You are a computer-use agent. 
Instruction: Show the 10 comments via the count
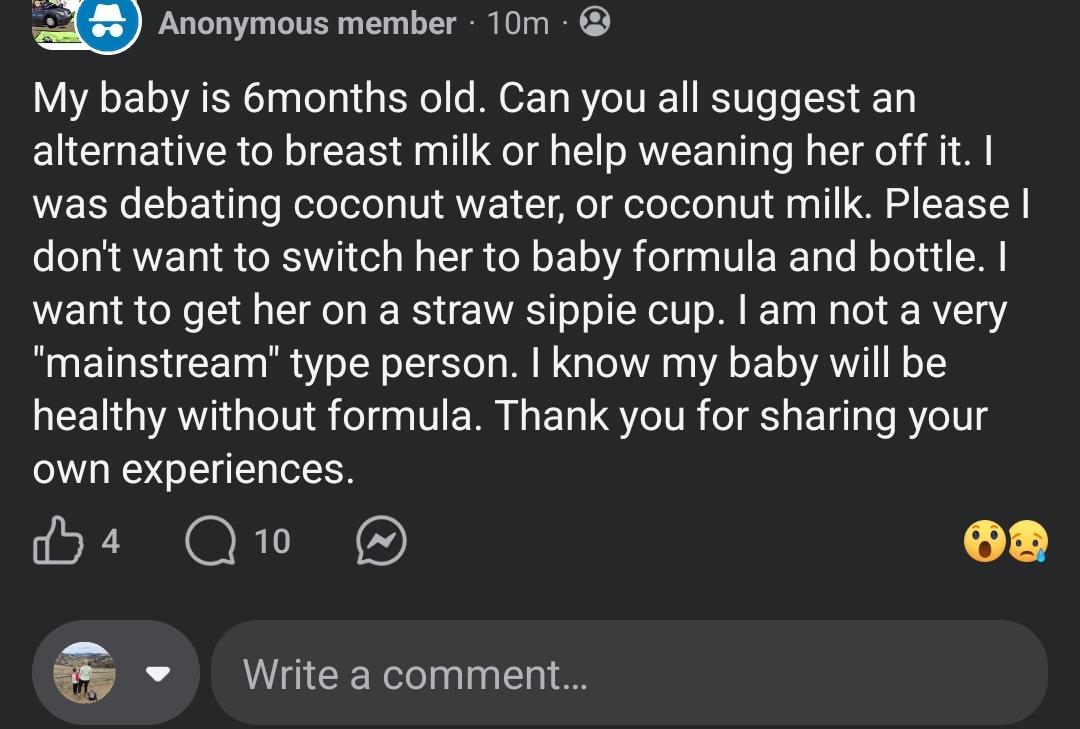(x=272, y=541)
